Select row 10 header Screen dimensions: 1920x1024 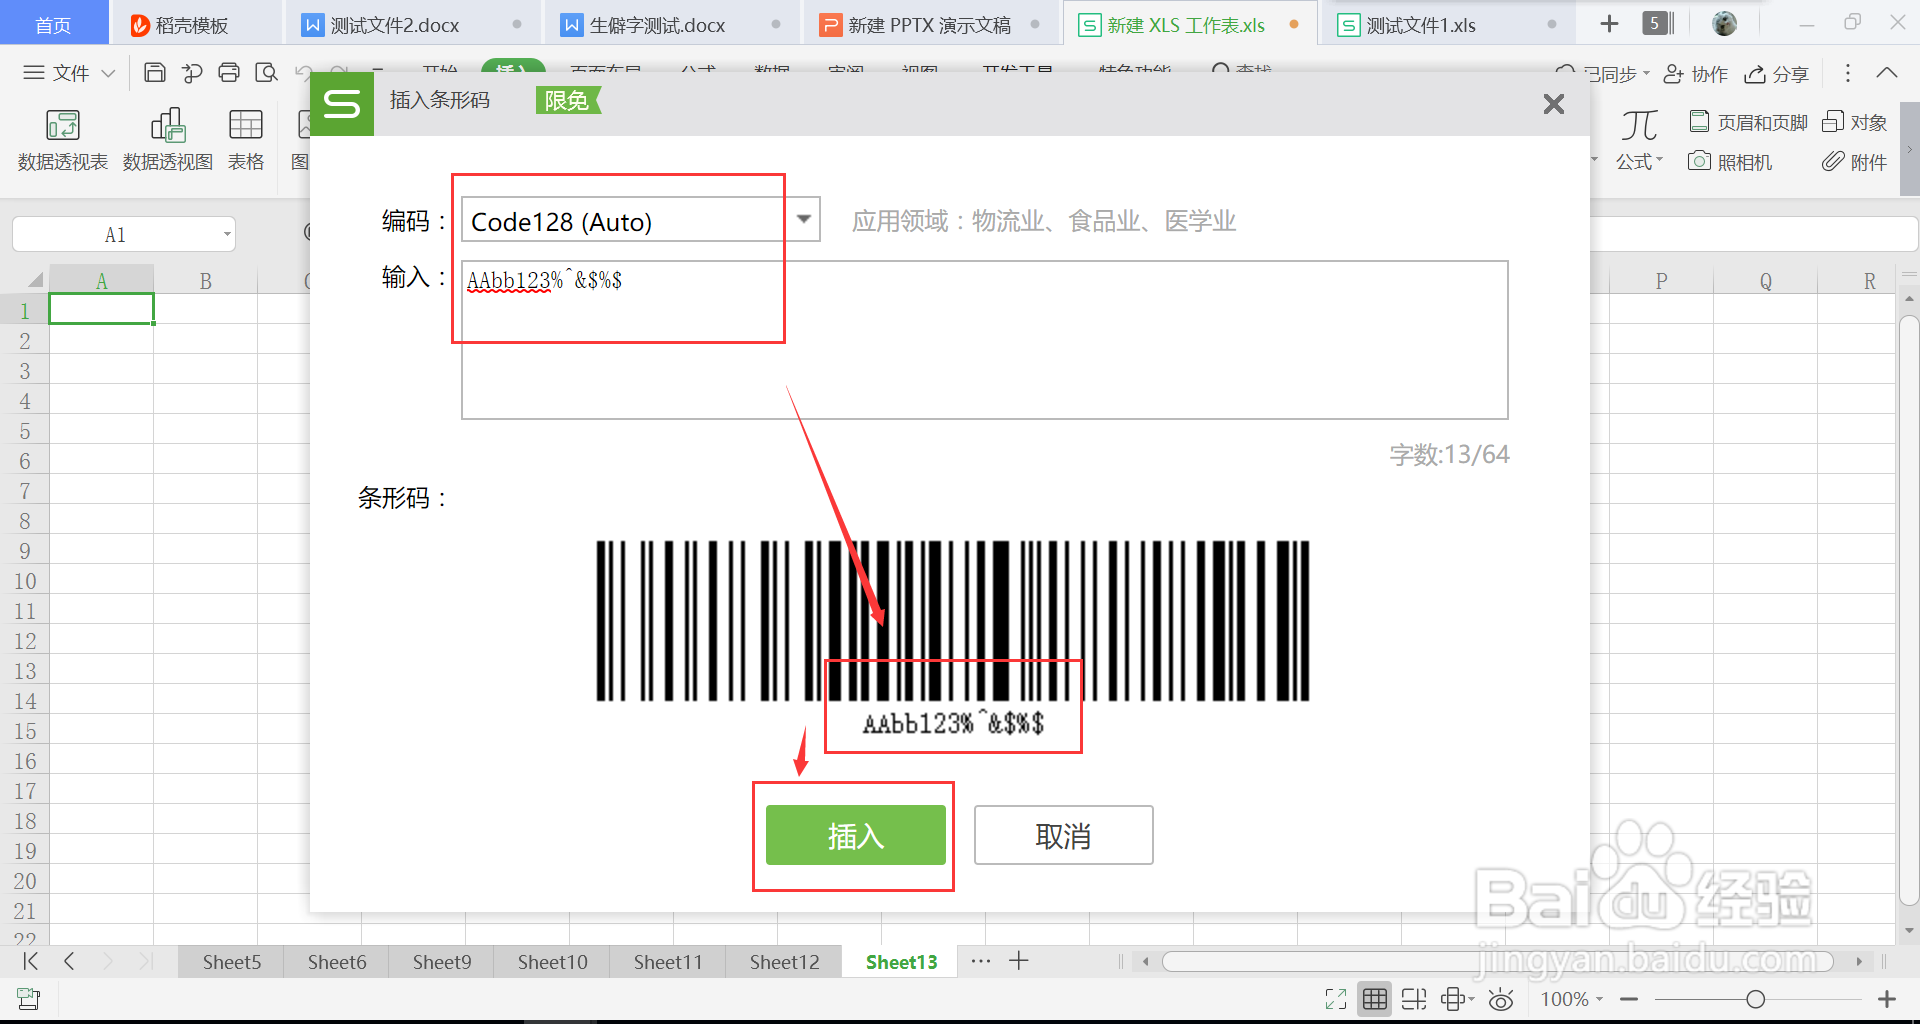[x=24, y=581]
